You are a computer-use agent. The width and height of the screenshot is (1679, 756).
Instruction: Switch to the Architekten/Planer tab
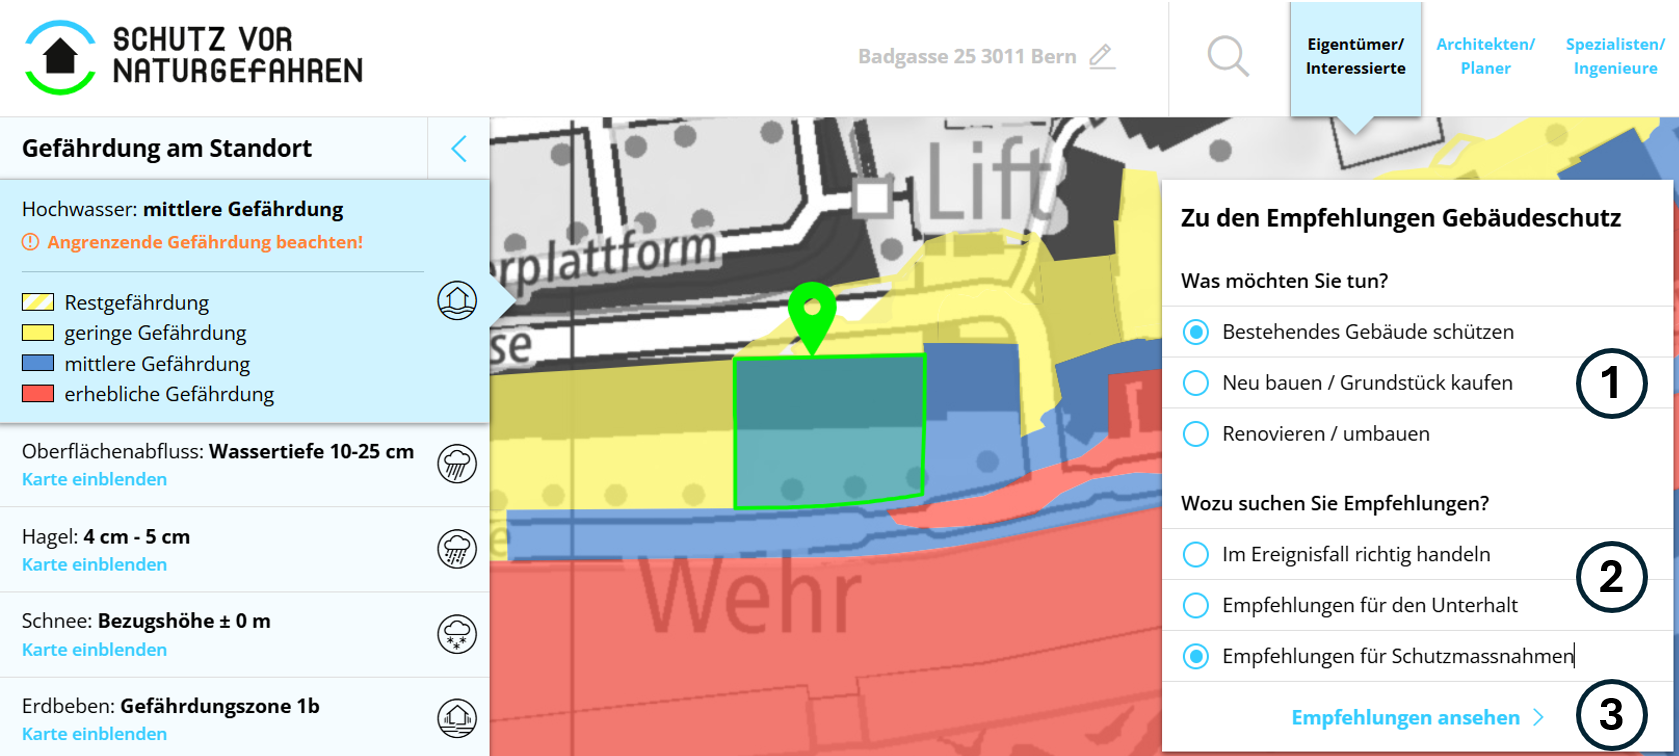(1485, 57)
